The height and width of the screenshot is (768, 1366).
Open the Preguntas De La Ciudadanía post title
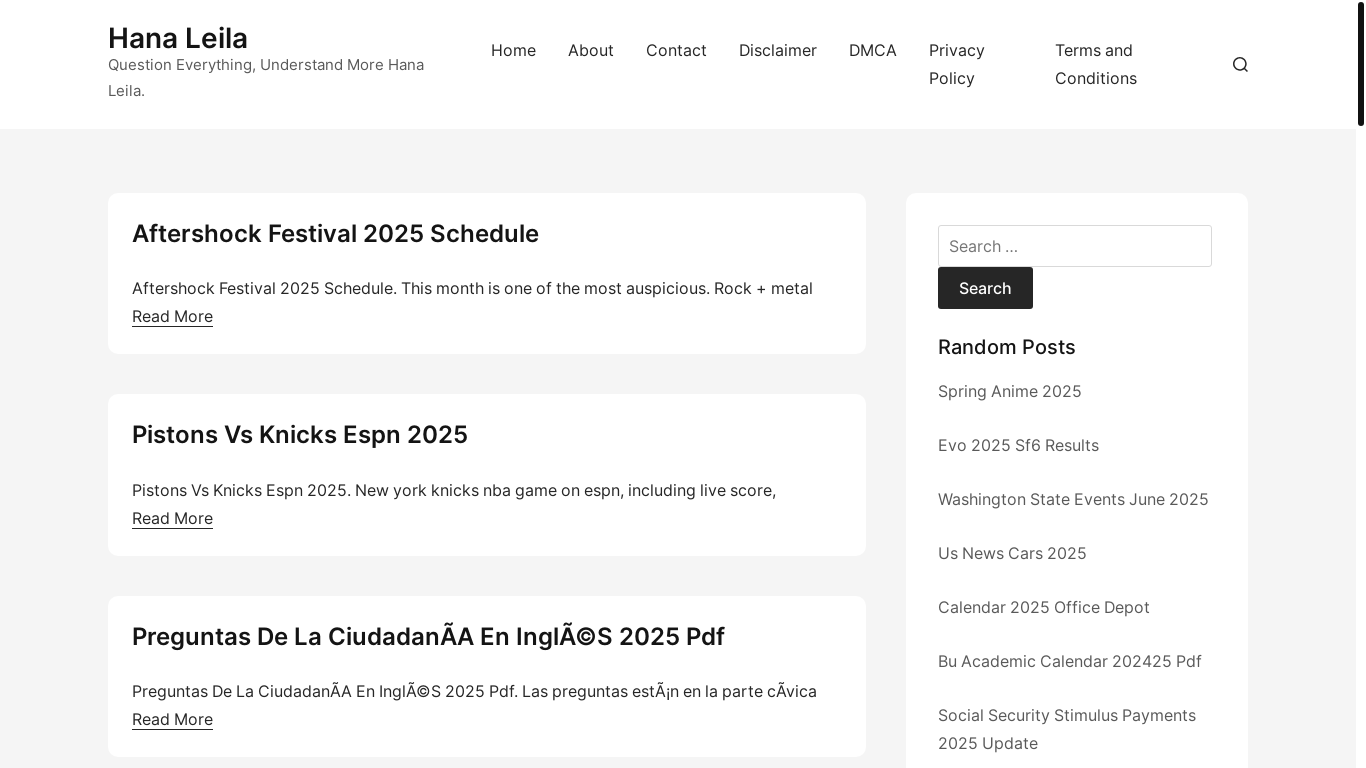coord(428,636)
